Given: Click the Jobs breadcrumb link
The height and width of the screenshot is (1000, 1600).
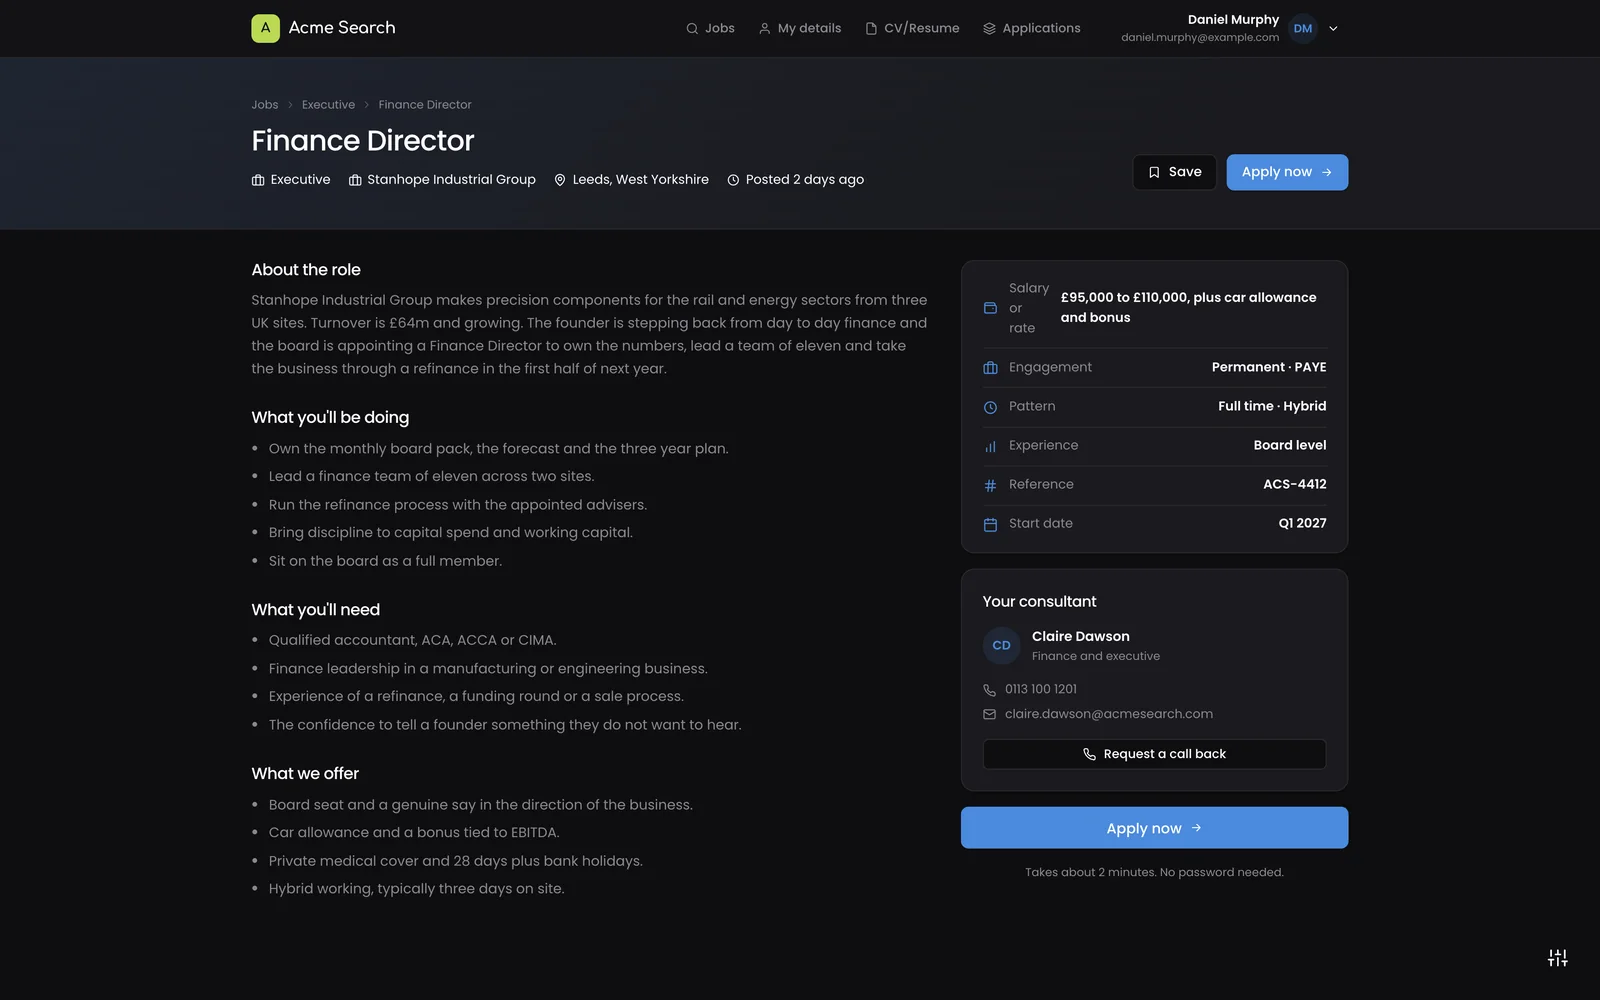Looking at the screenshot, I should click(265, 104).
